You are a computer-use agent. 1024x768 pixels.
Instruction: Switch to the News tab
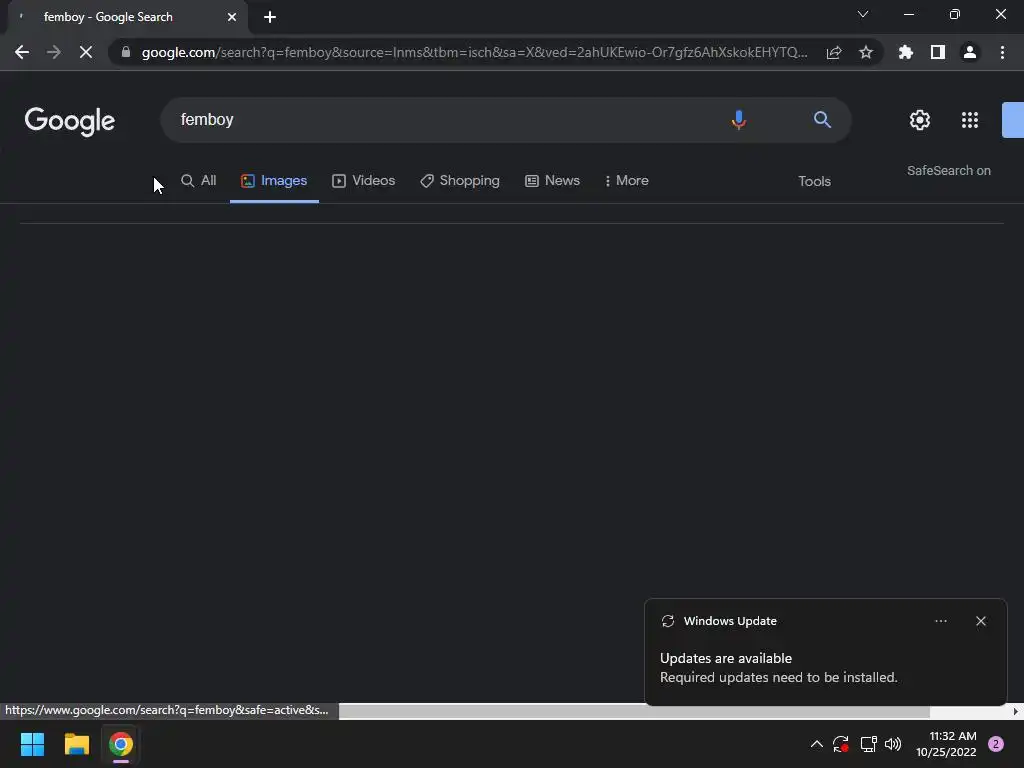tap(552, 181)
